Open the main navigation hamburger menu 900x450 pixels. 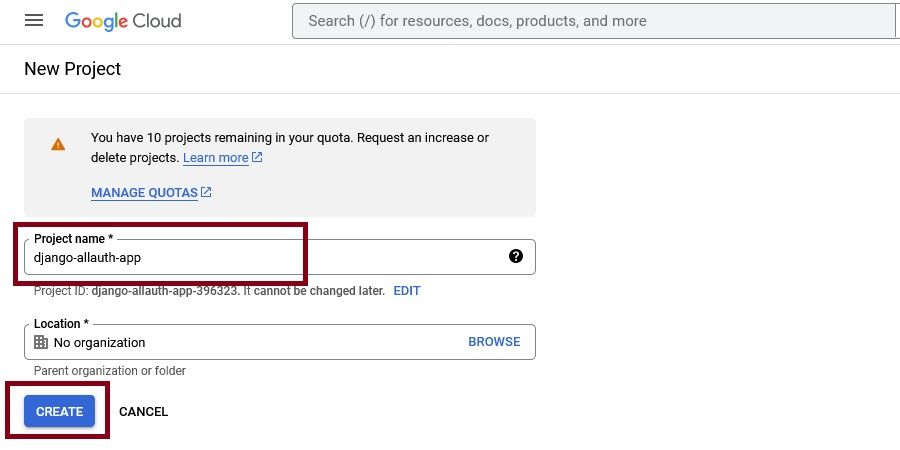point(34,20)
